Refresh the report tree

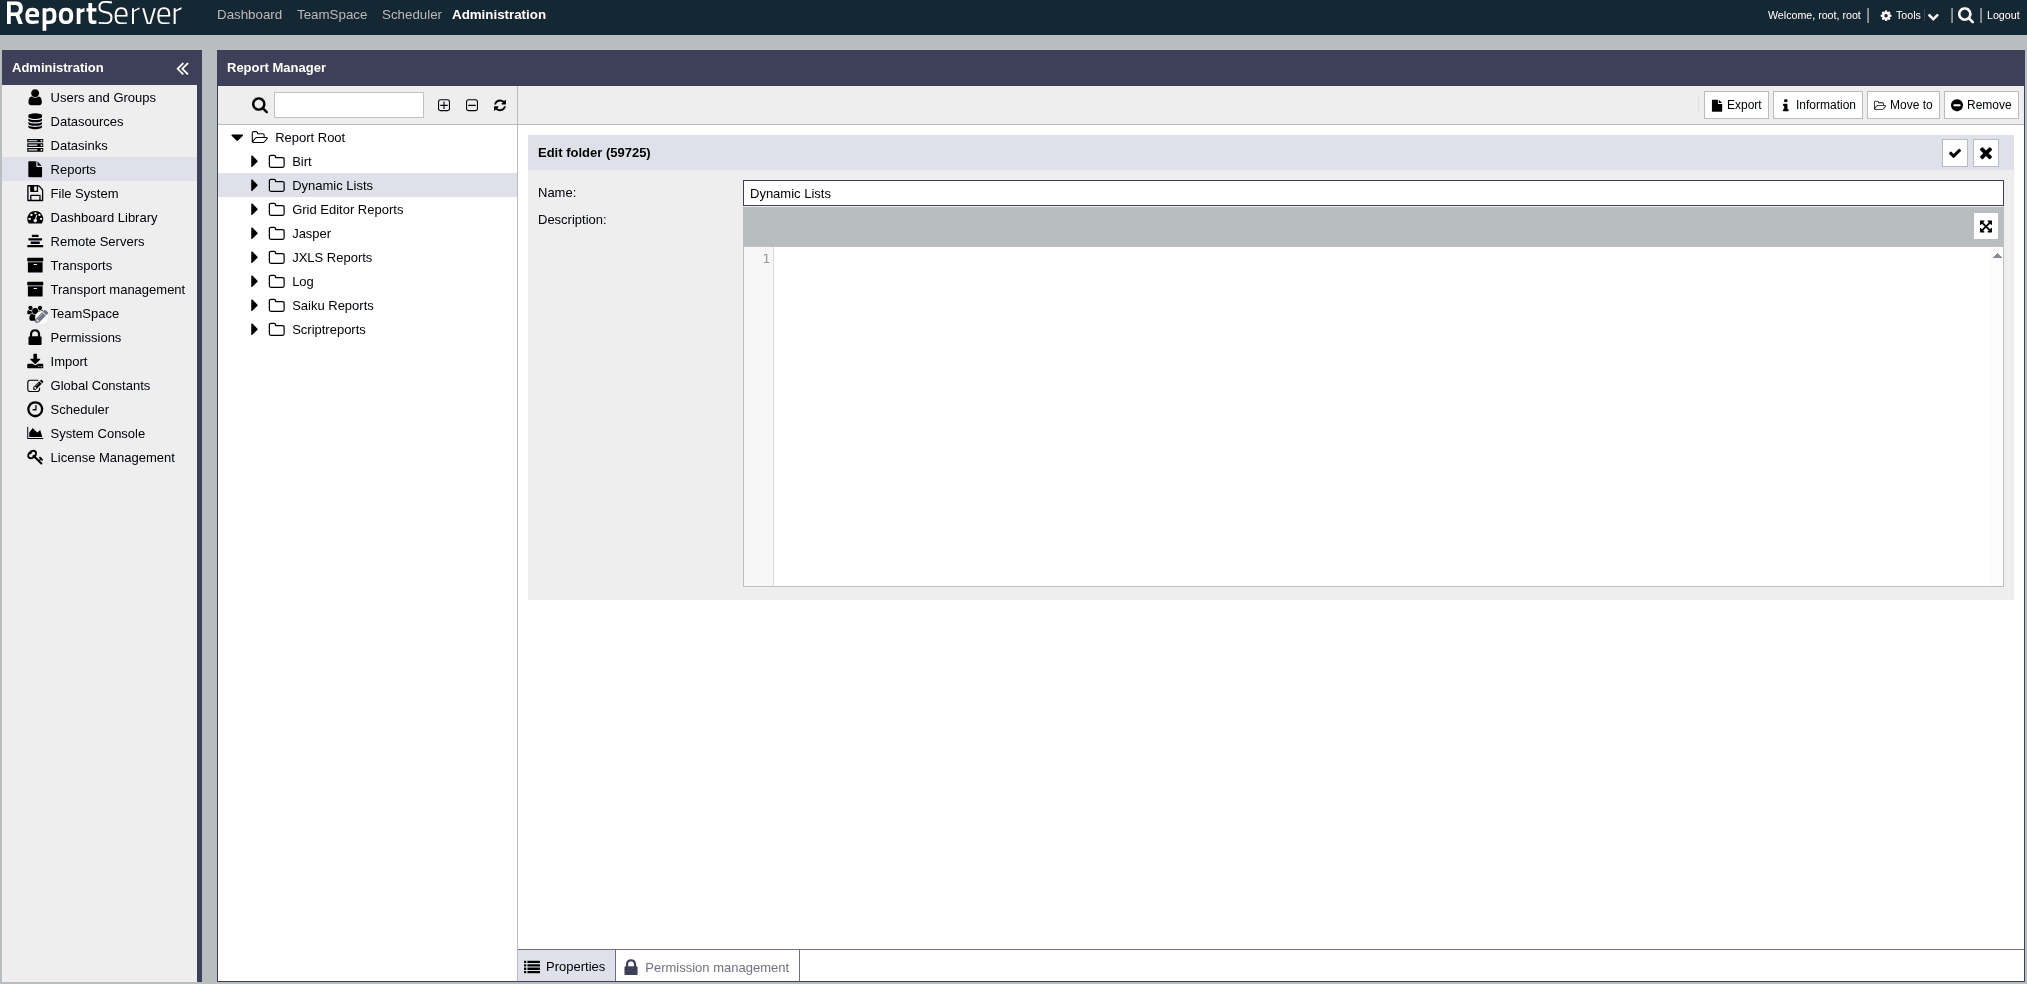coord(500,105)
